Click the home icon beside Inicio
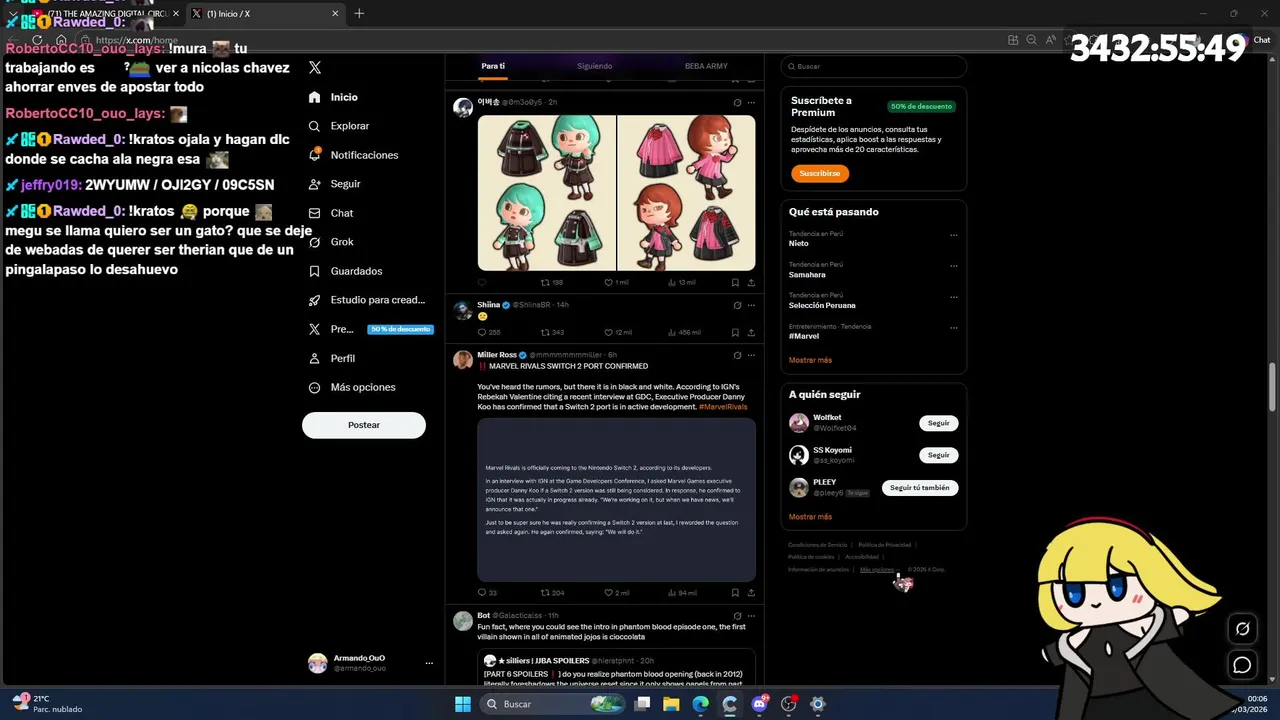Viewport: 1280px width, 720px height. [315, 97]
